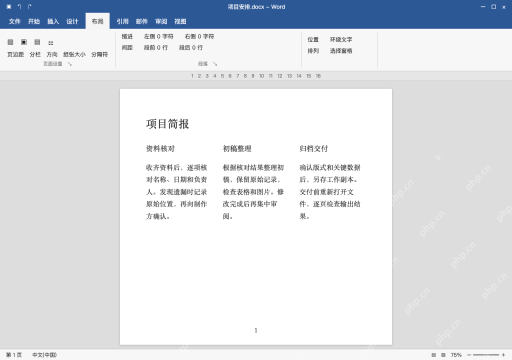Switch to the 视图 tab
Screen dimensions: 512x360
180,22
